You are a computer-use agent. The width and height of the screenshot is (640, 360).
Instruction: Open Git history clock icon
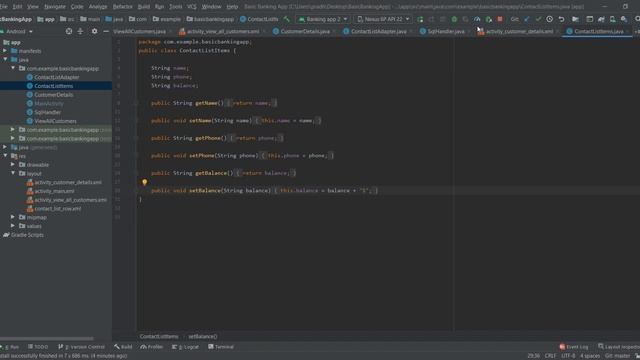pyautogui.click(x=550, y=19)
